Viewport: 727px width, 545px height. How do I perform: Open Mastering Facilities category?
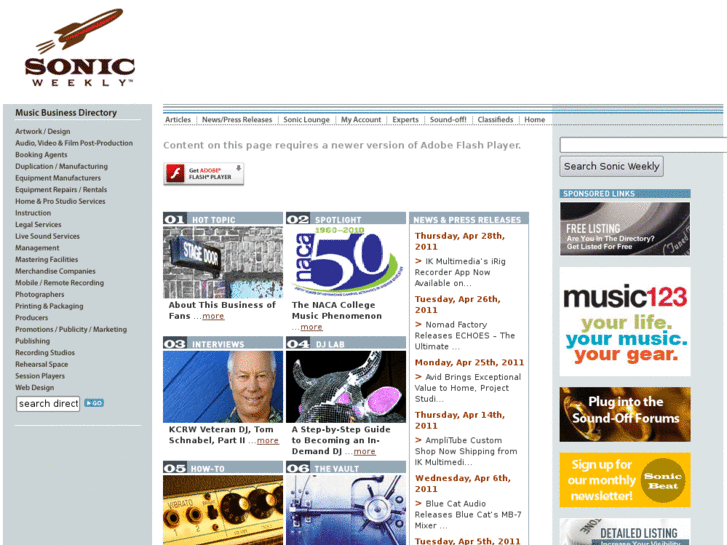click(x=46, y=259)
